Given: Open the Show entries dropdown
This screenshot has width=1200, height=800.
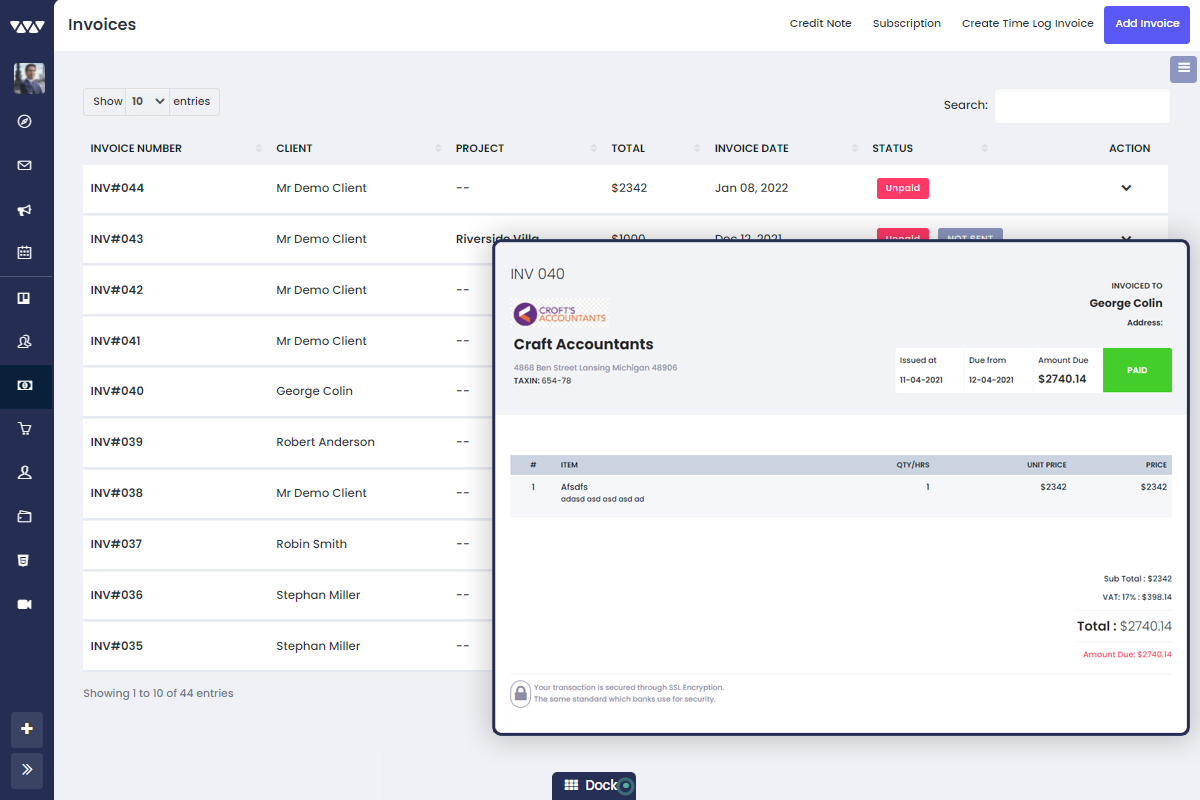Looking at the screenshot, I should pyautogui.click(x=146, y=101).
